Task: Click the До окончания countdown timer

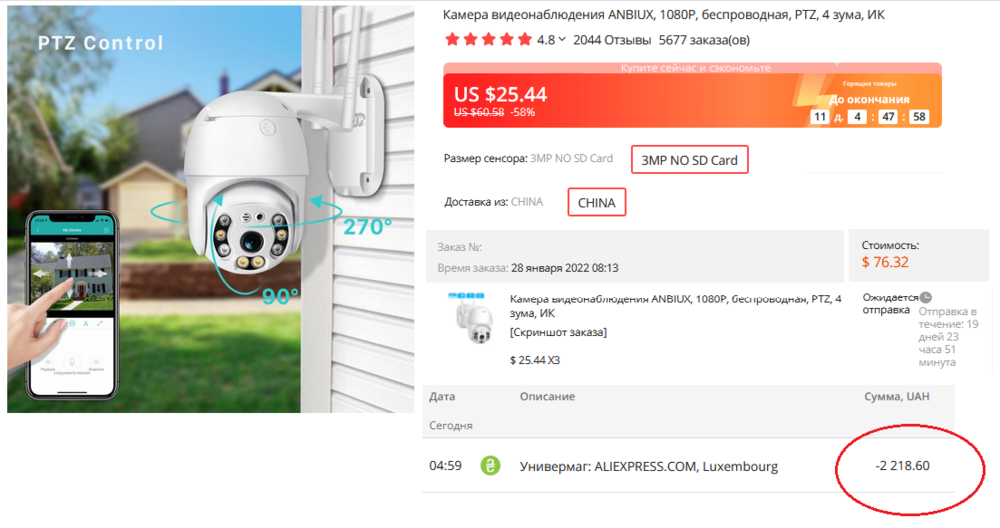Action: [868, 117]
